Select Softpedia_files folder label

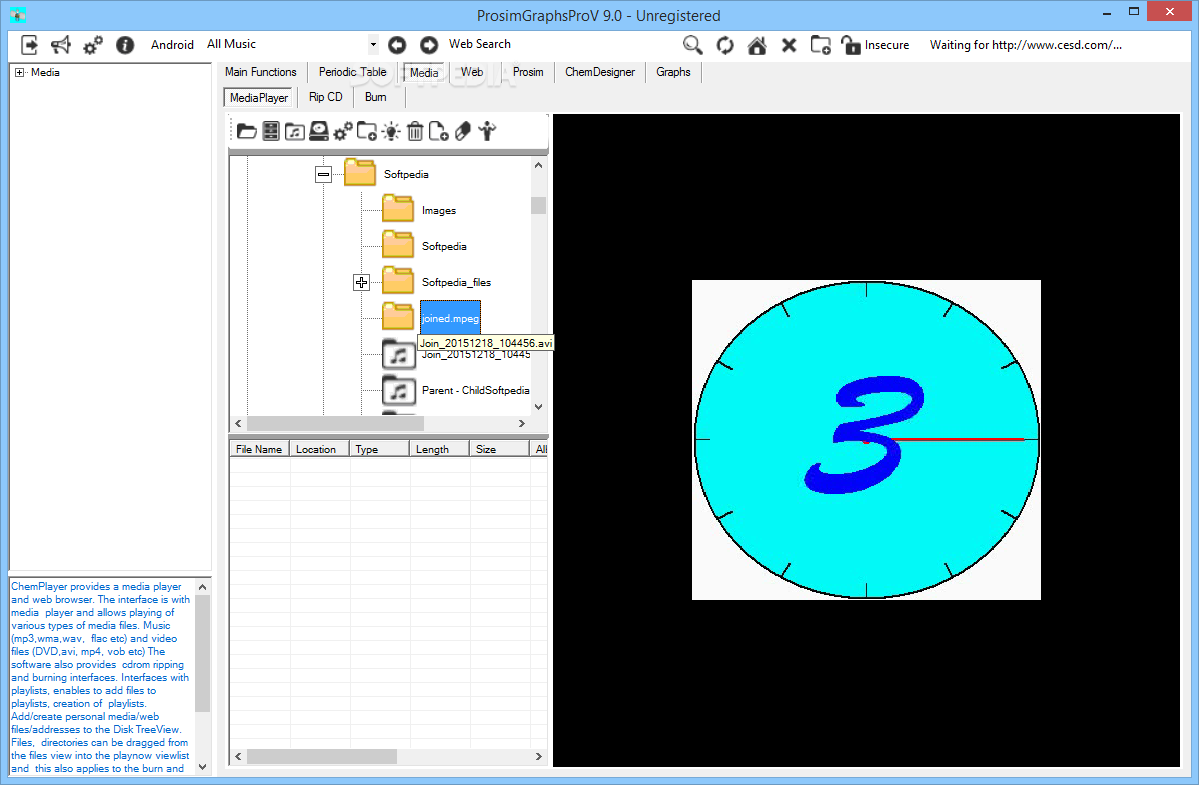457,282
